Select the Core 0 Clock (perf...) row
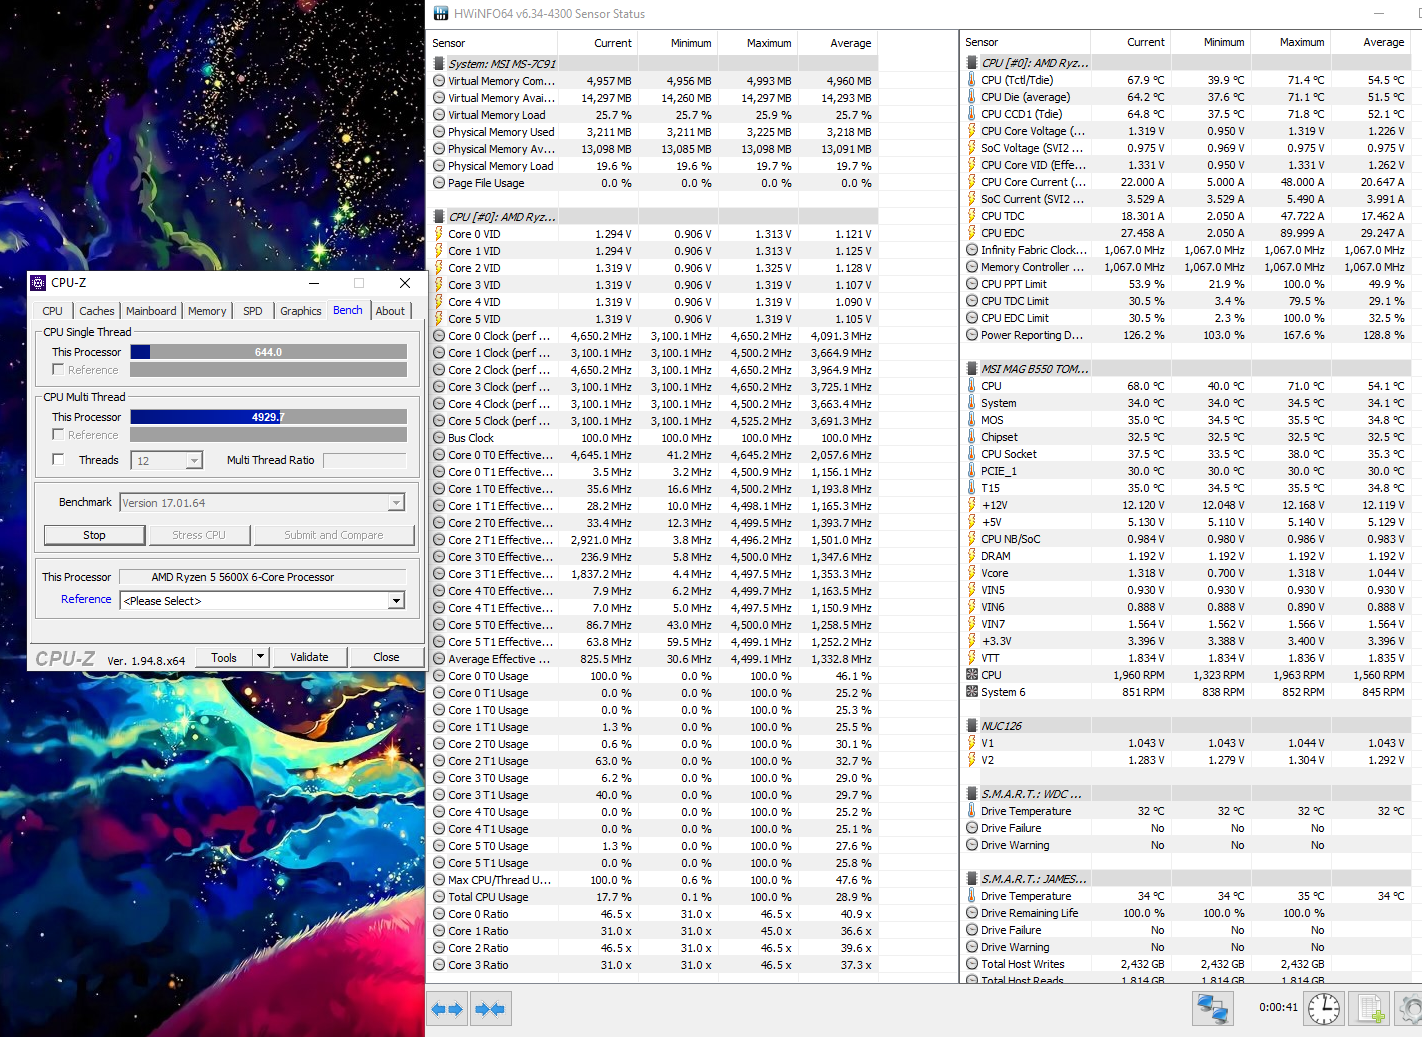The width and height of the screenshot is (1422, 1037). (x=654, y=336)
